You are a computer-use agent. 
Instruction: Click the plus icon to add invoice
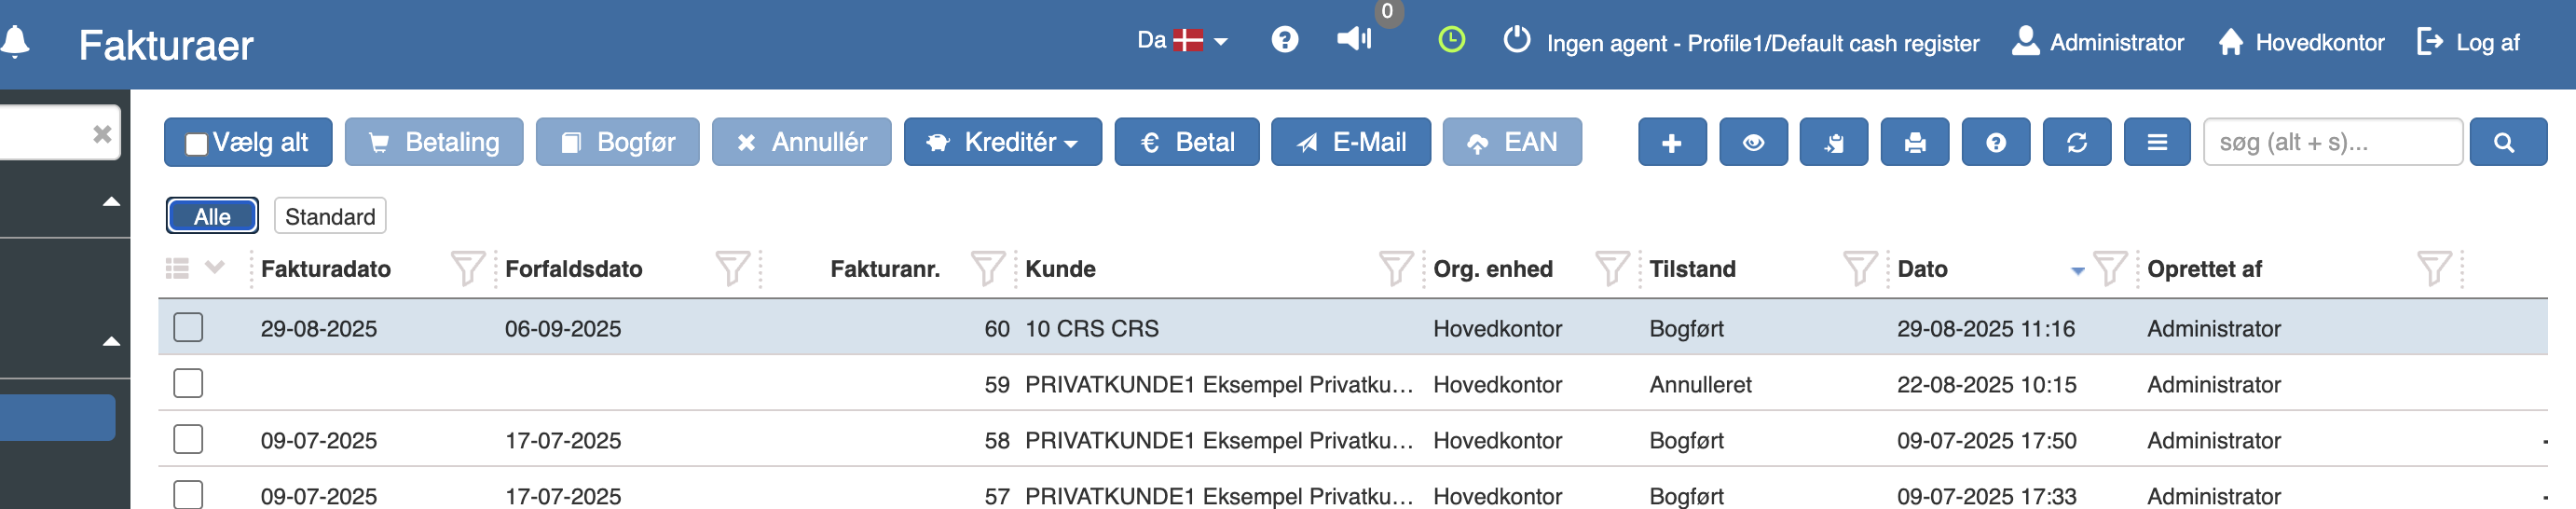[1671, 143]
